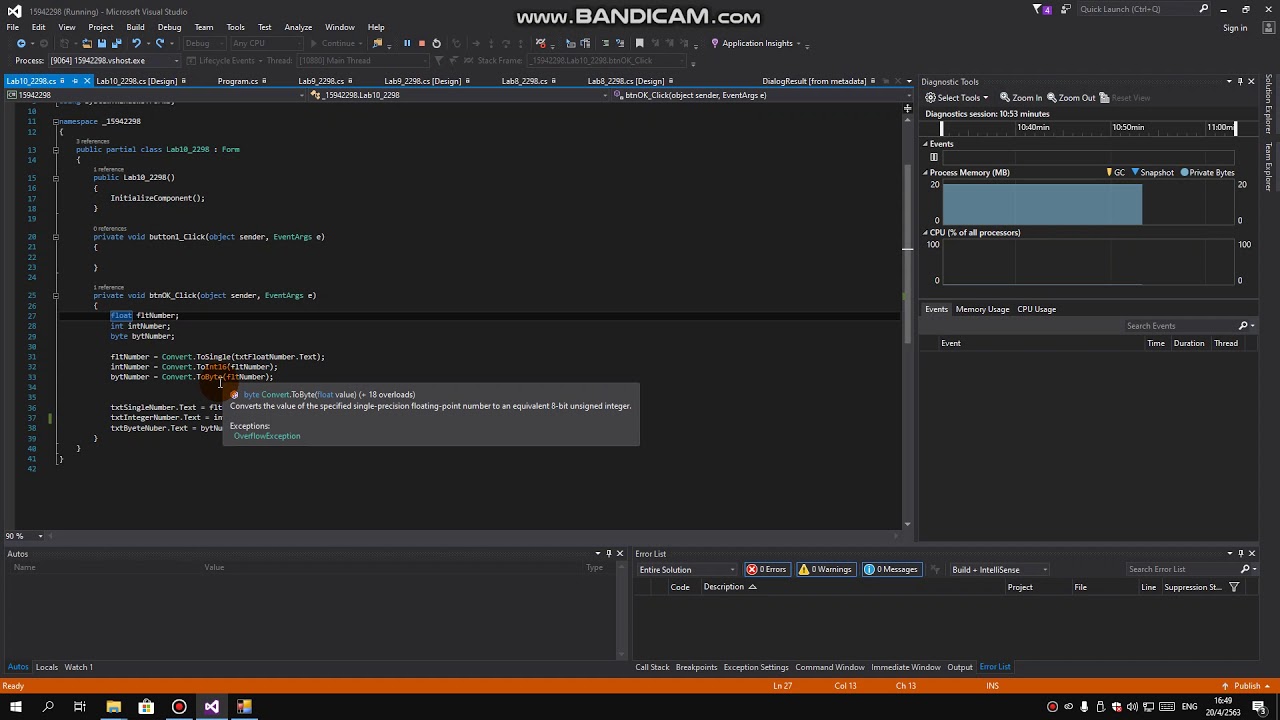Screen dimensions: 1280x720
Task: Toggle the Messages filter in Error List
Action: pos(891,570)
